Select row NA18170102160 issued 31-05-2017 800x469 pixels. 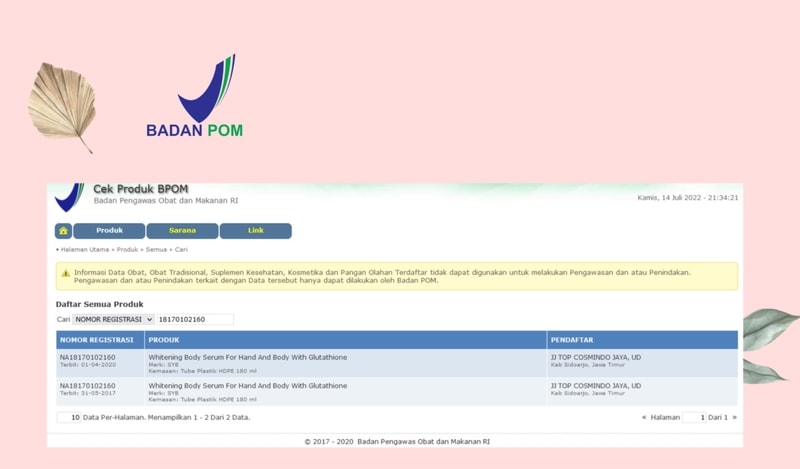point(397,392)
